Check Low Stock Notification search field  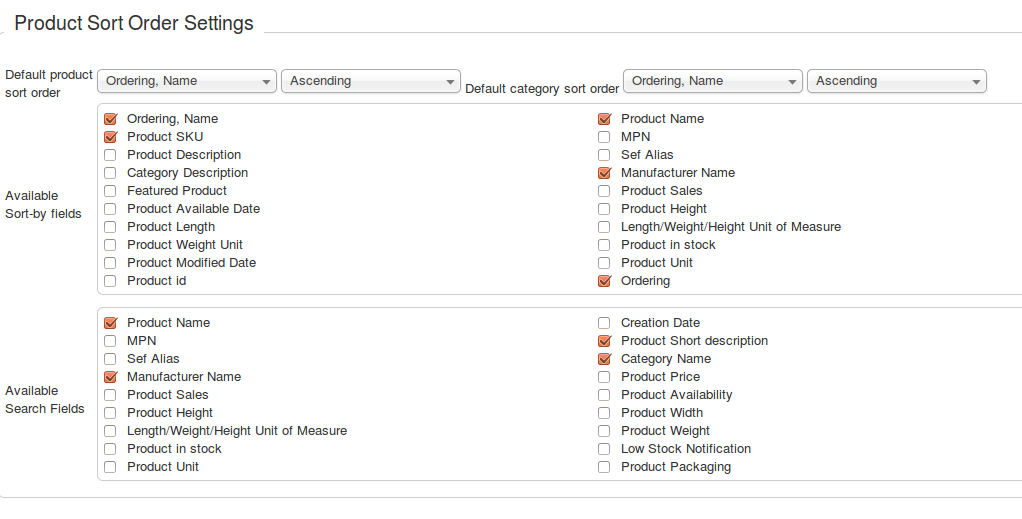604,449
